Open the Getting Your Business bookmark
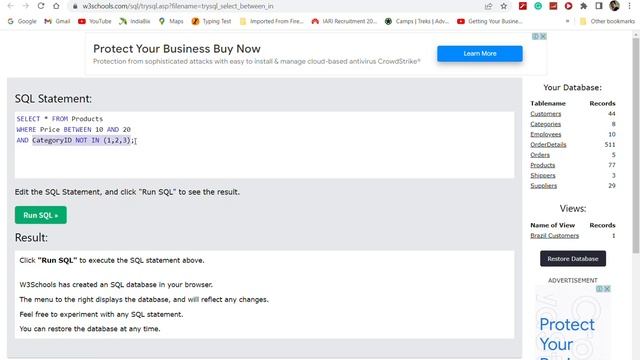Viewport: 640px width, 360px height. [x=490, y=21]
